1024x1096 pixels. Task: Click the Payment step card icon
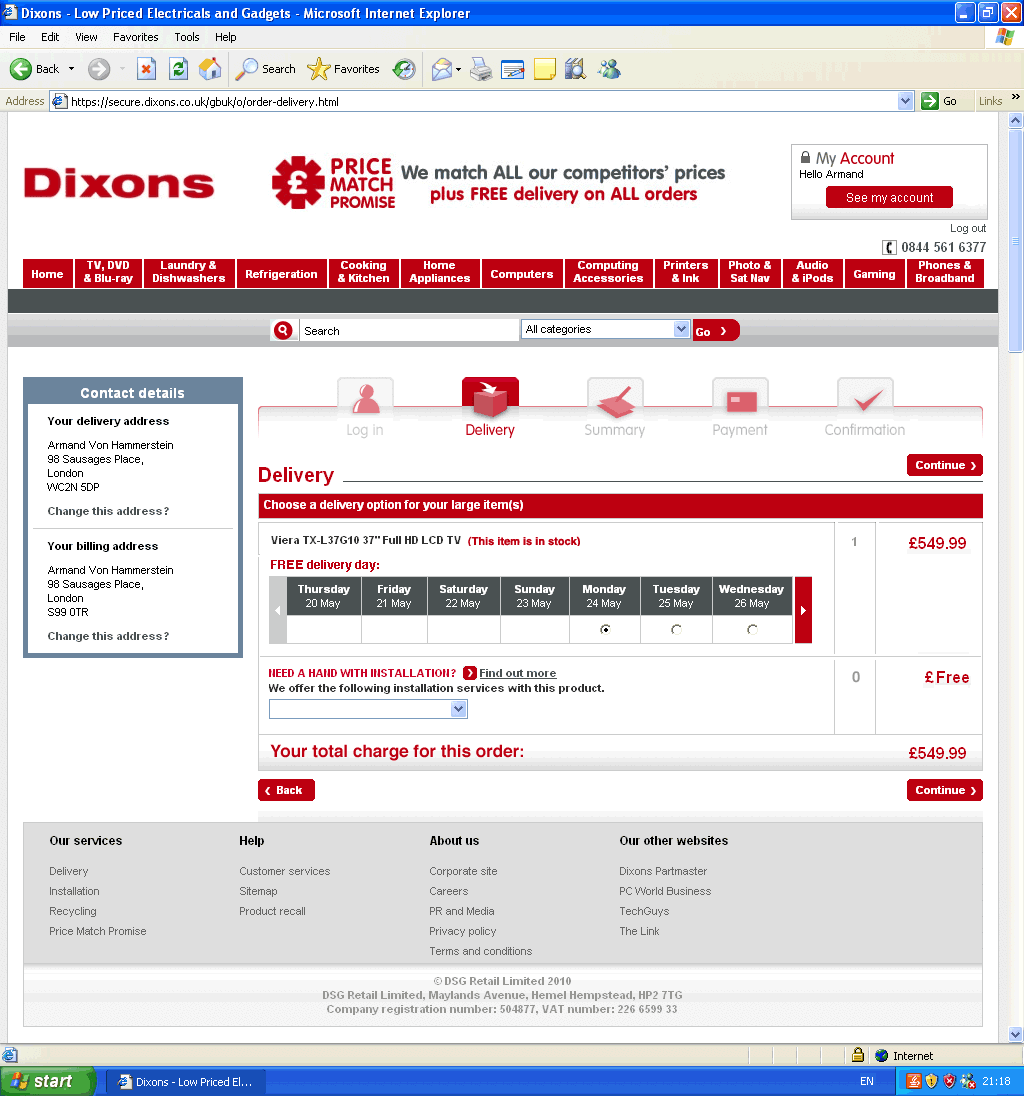coord(740,398)
